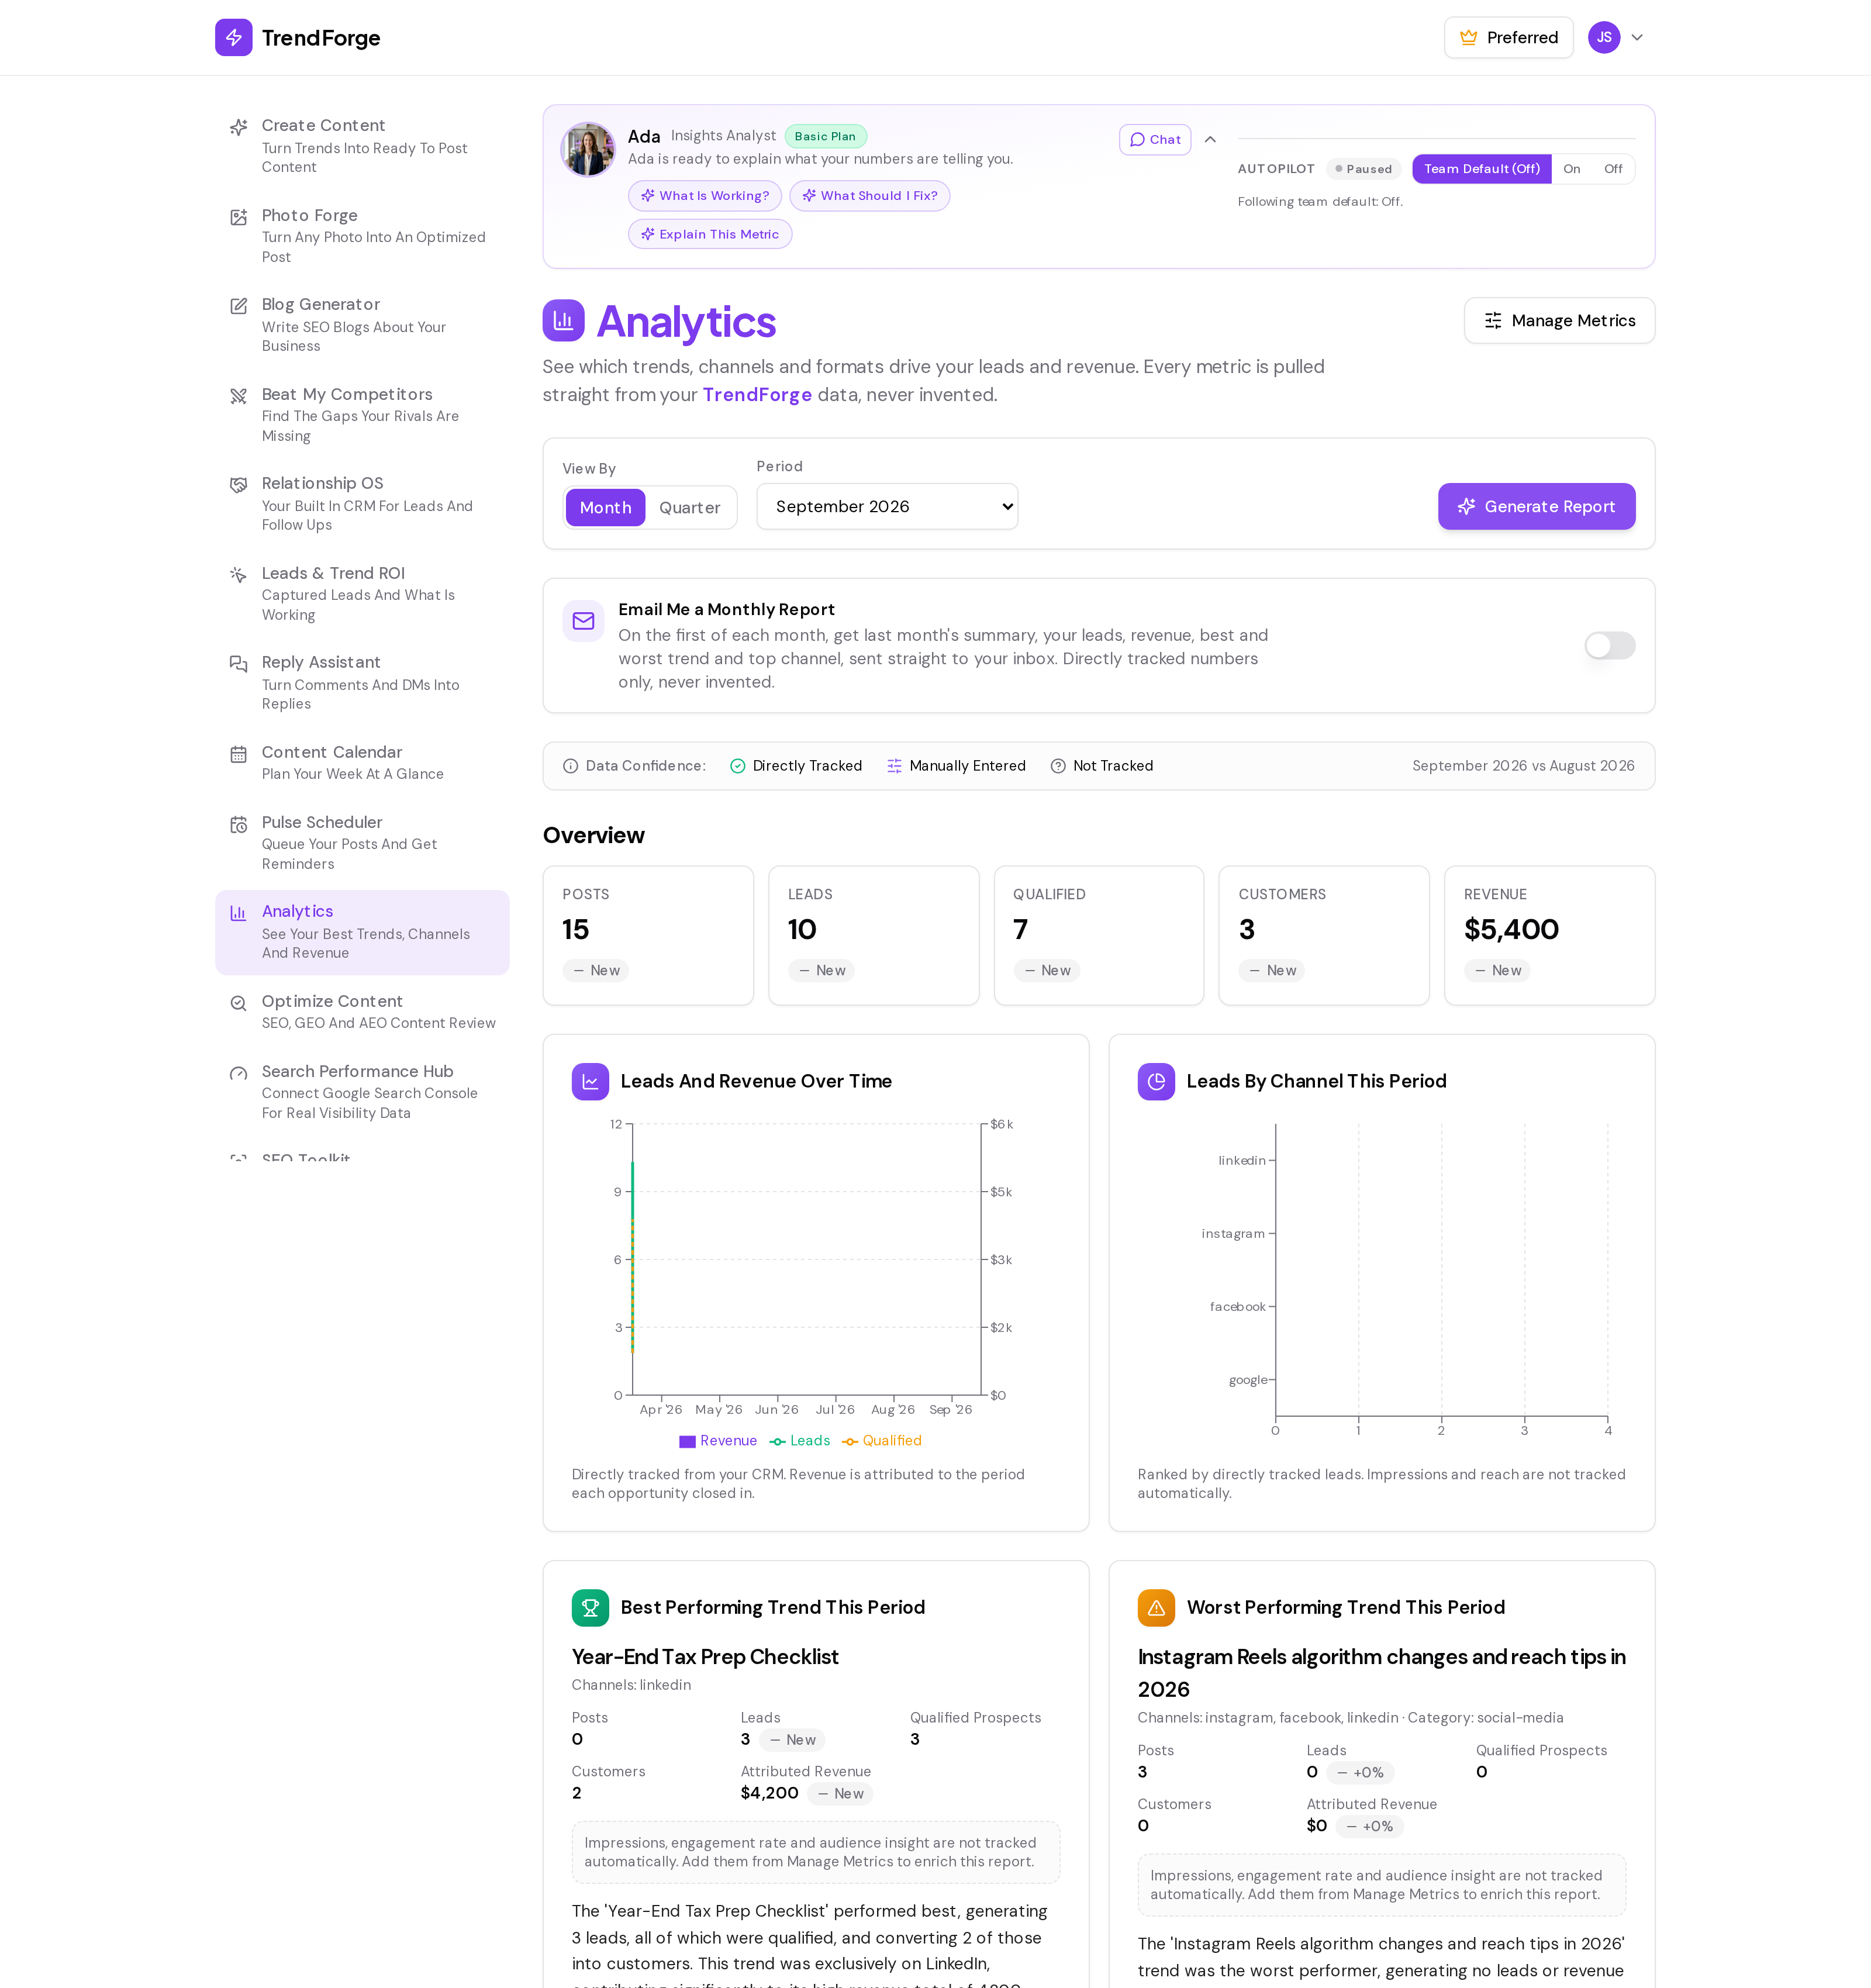Open the JS account menu chevron
Viewport: 1871px width, 1988px height.
(1637, 38)
